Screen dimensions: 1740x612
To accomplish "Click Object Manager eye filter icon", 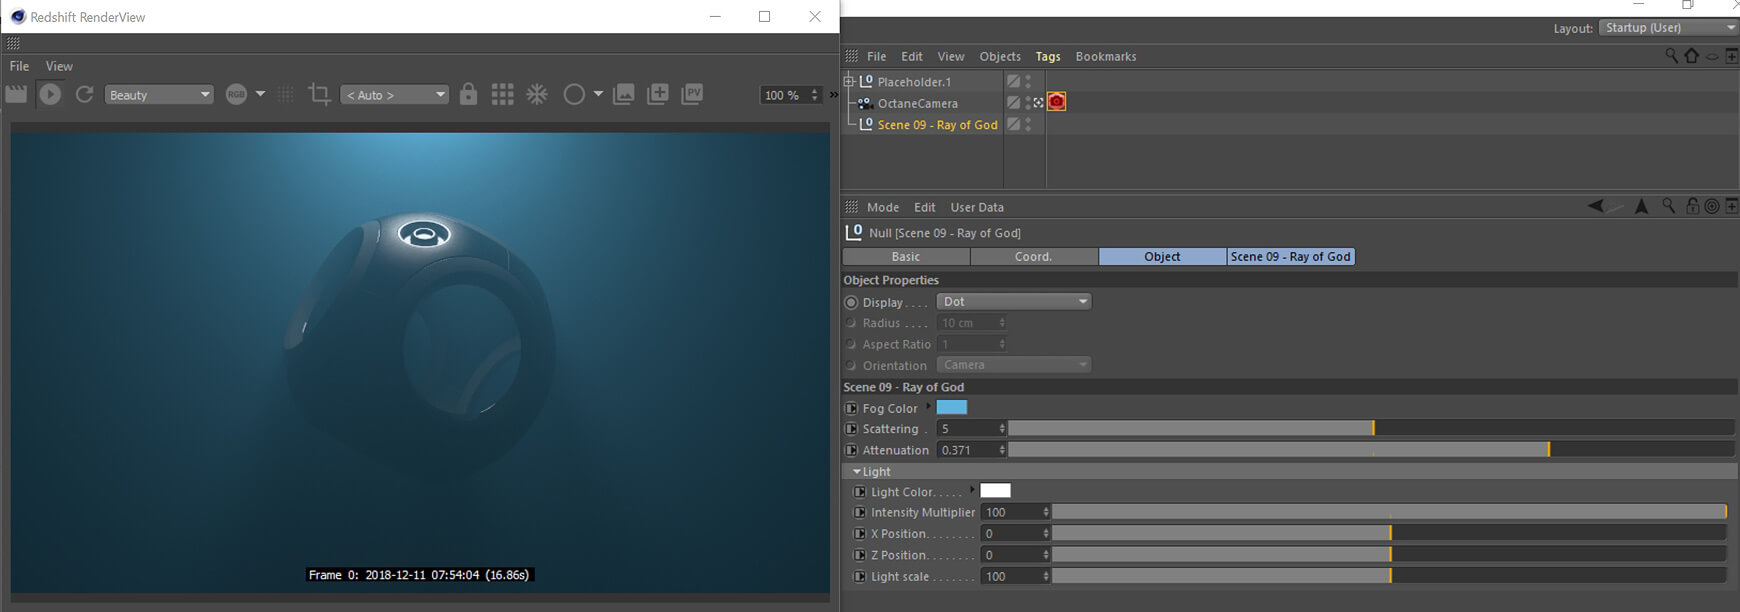I will pos(1712,57).
